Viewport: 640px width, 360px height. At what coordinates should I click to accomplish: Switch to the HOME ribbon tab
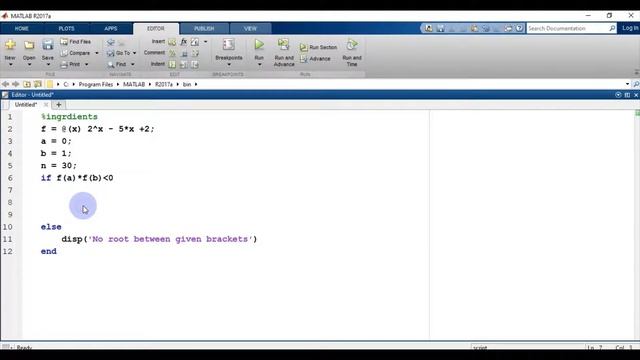point(22,29)
